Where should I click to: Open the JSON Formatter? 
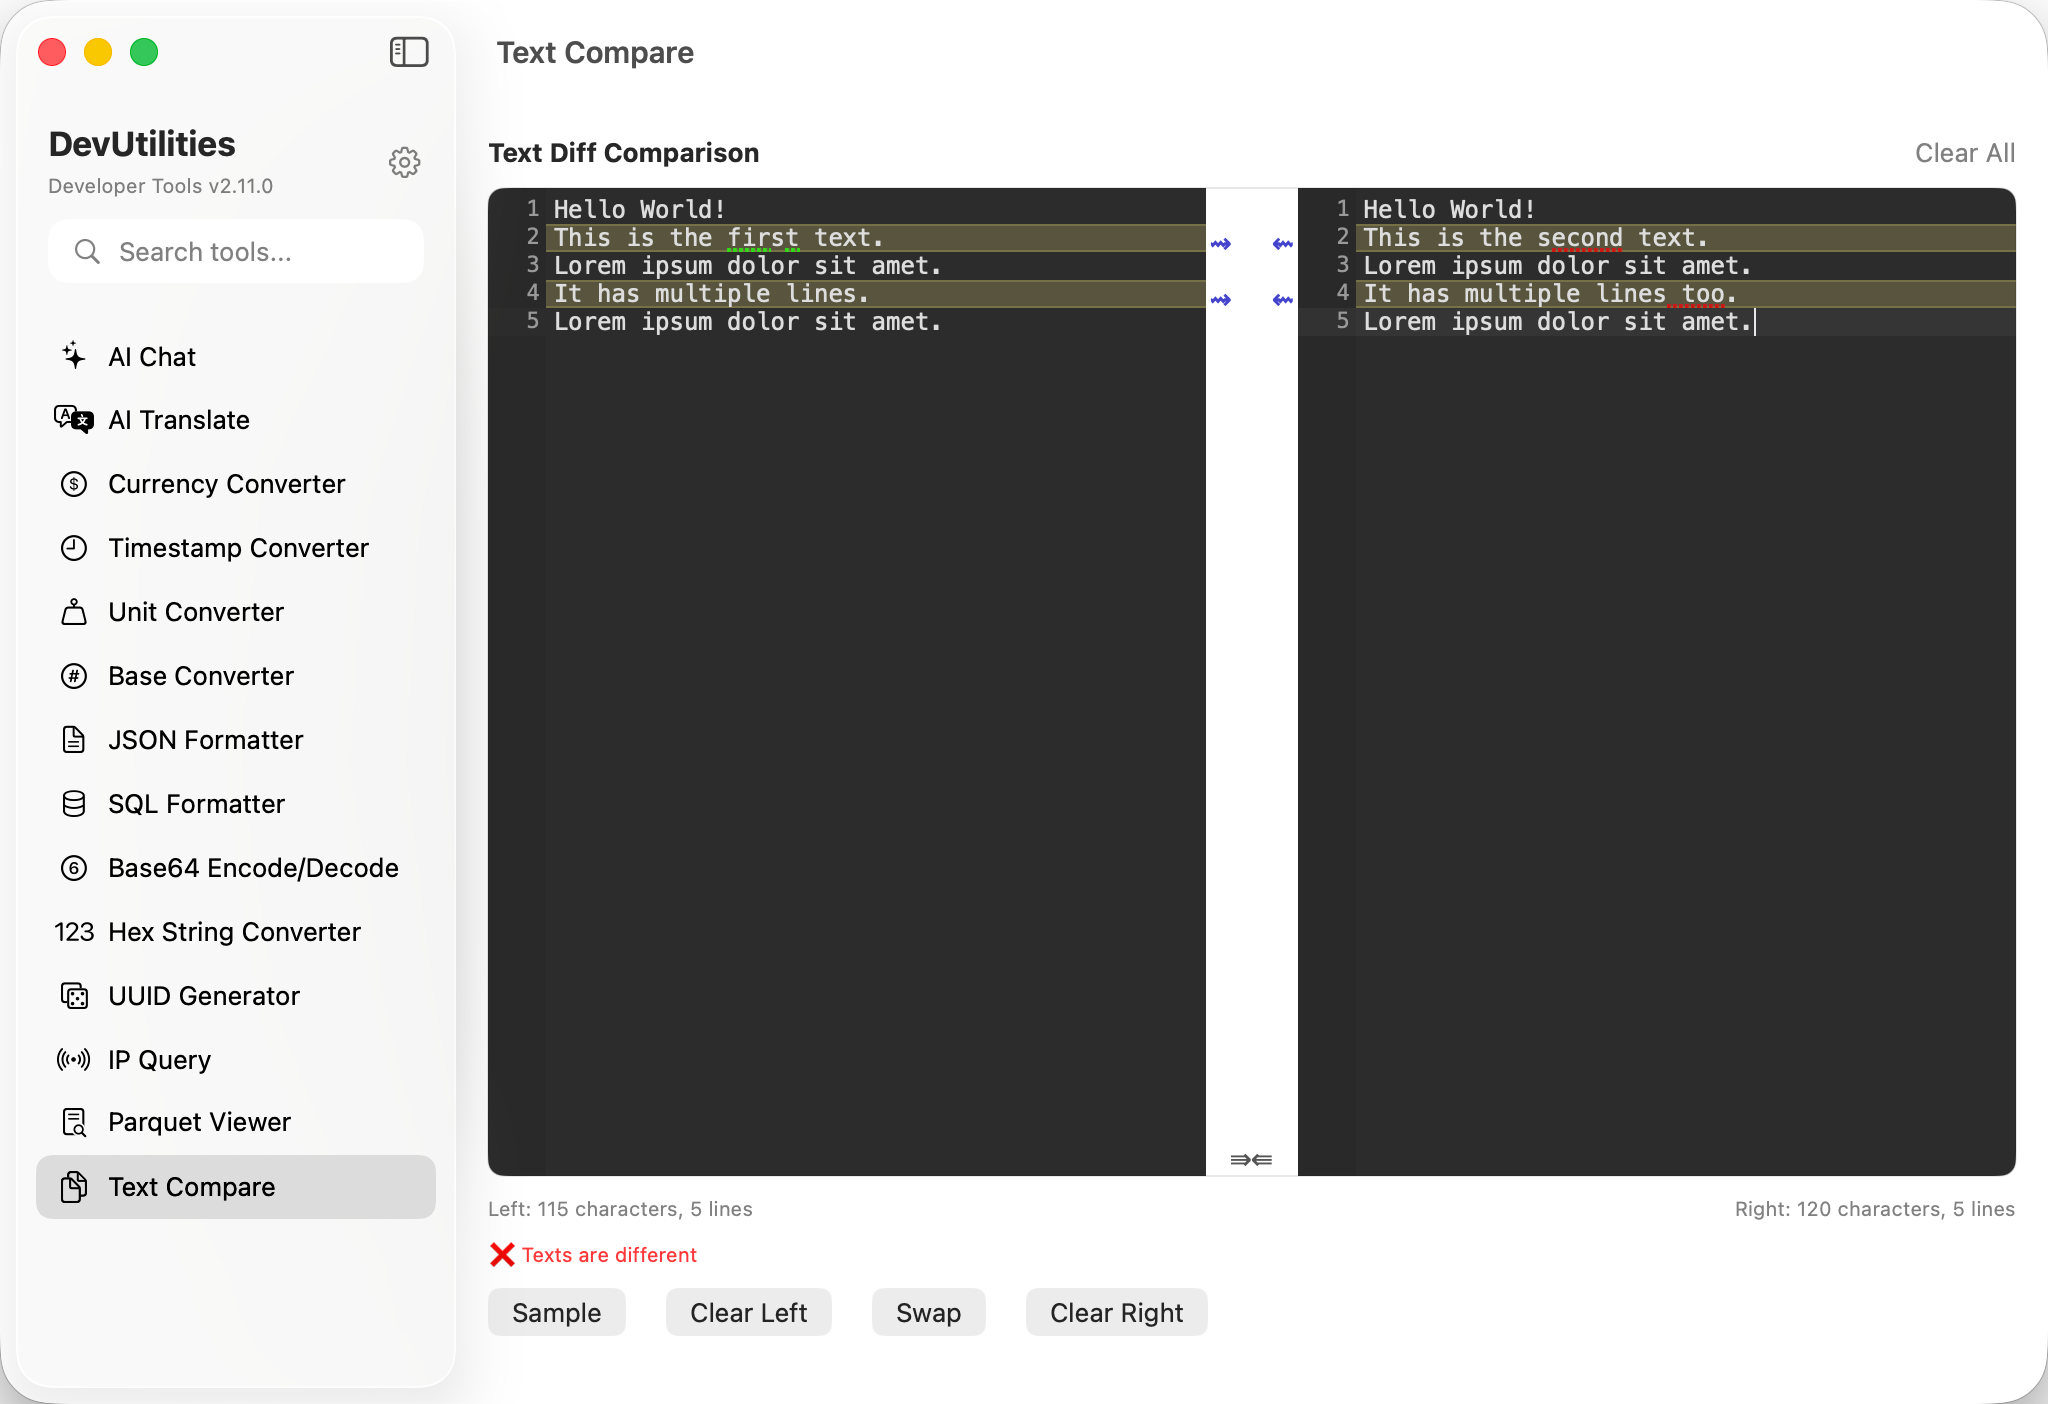205,740
